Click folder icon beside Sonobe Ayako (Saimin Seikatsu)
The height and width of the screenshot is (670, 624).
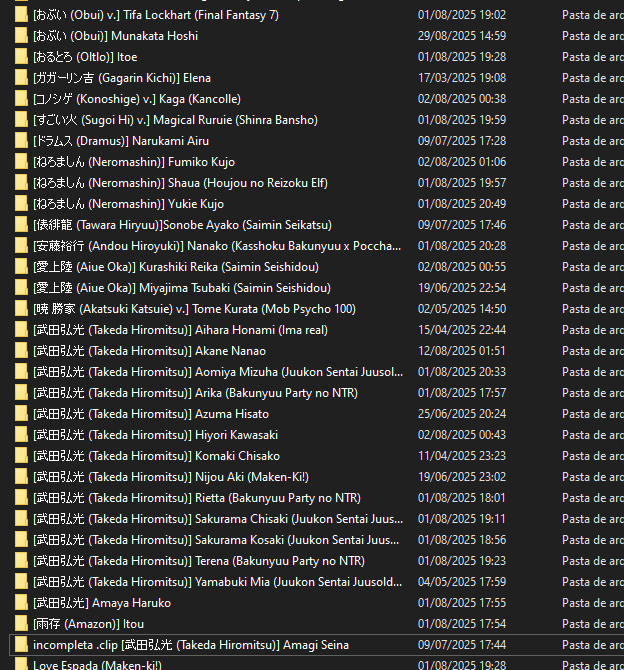pos(21,225)
